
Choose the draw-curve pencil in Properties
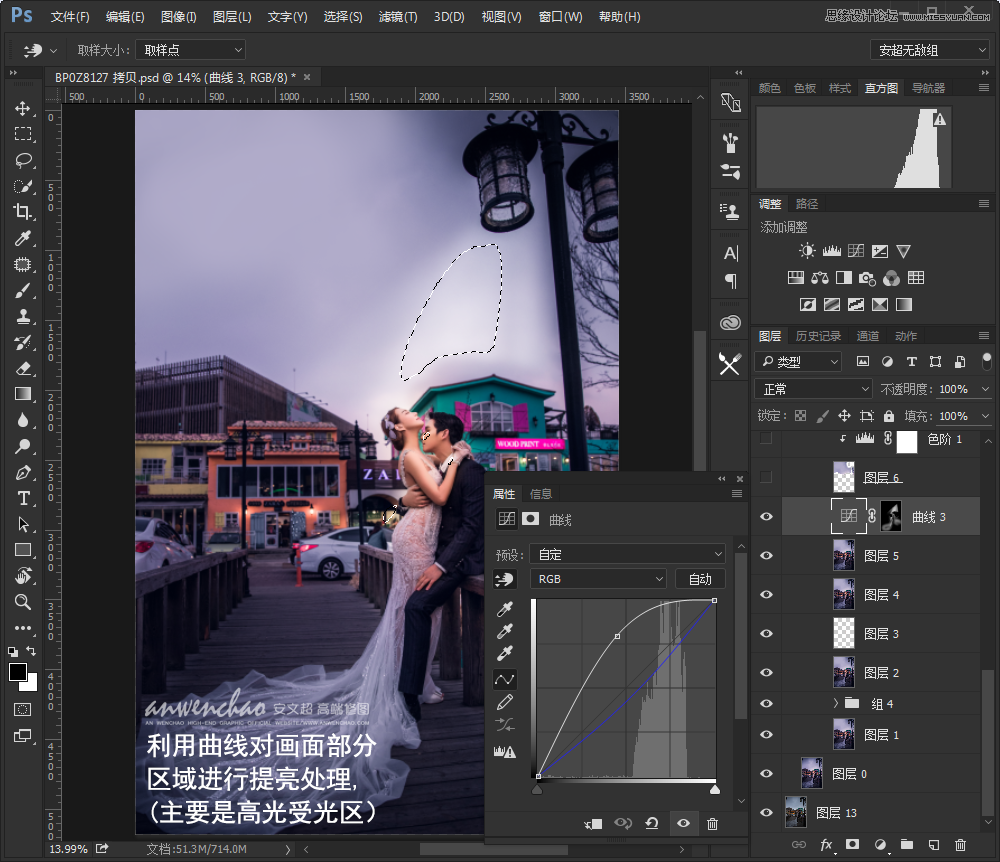pyautogui.click(x=504, y=702)
